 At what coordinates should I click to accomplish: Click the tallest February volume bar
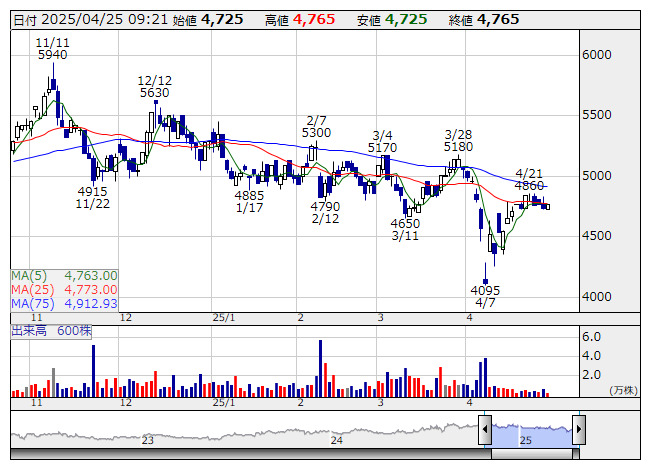tap(320, 368)
